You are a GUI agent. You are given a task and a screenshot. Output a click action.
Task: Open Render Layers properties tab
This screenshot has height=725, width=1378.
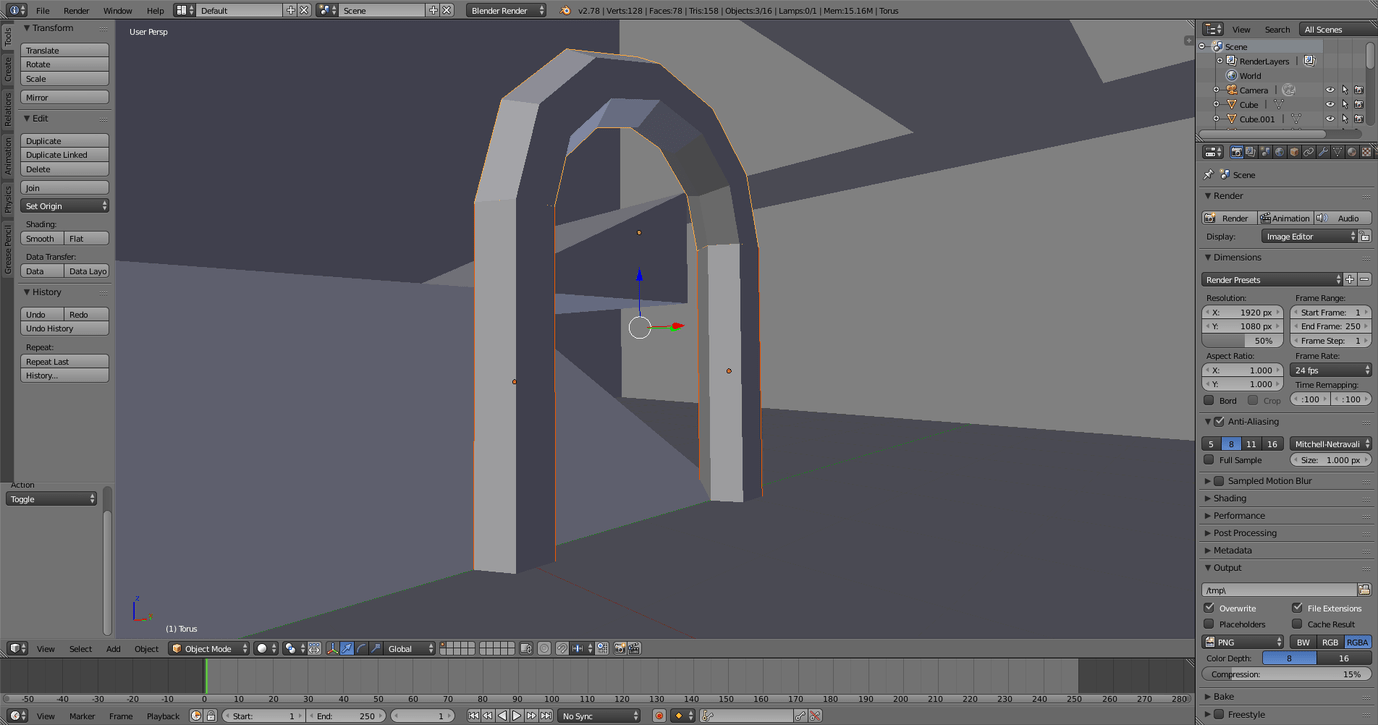[x=1251, y=151]
